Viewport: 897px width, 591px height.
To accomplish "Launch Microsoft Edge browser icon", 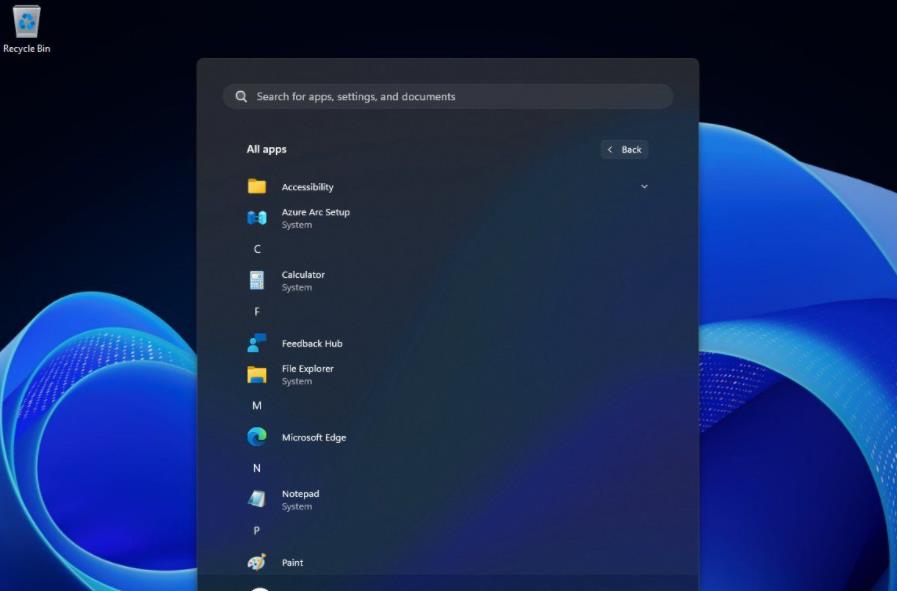I will 257,437.
